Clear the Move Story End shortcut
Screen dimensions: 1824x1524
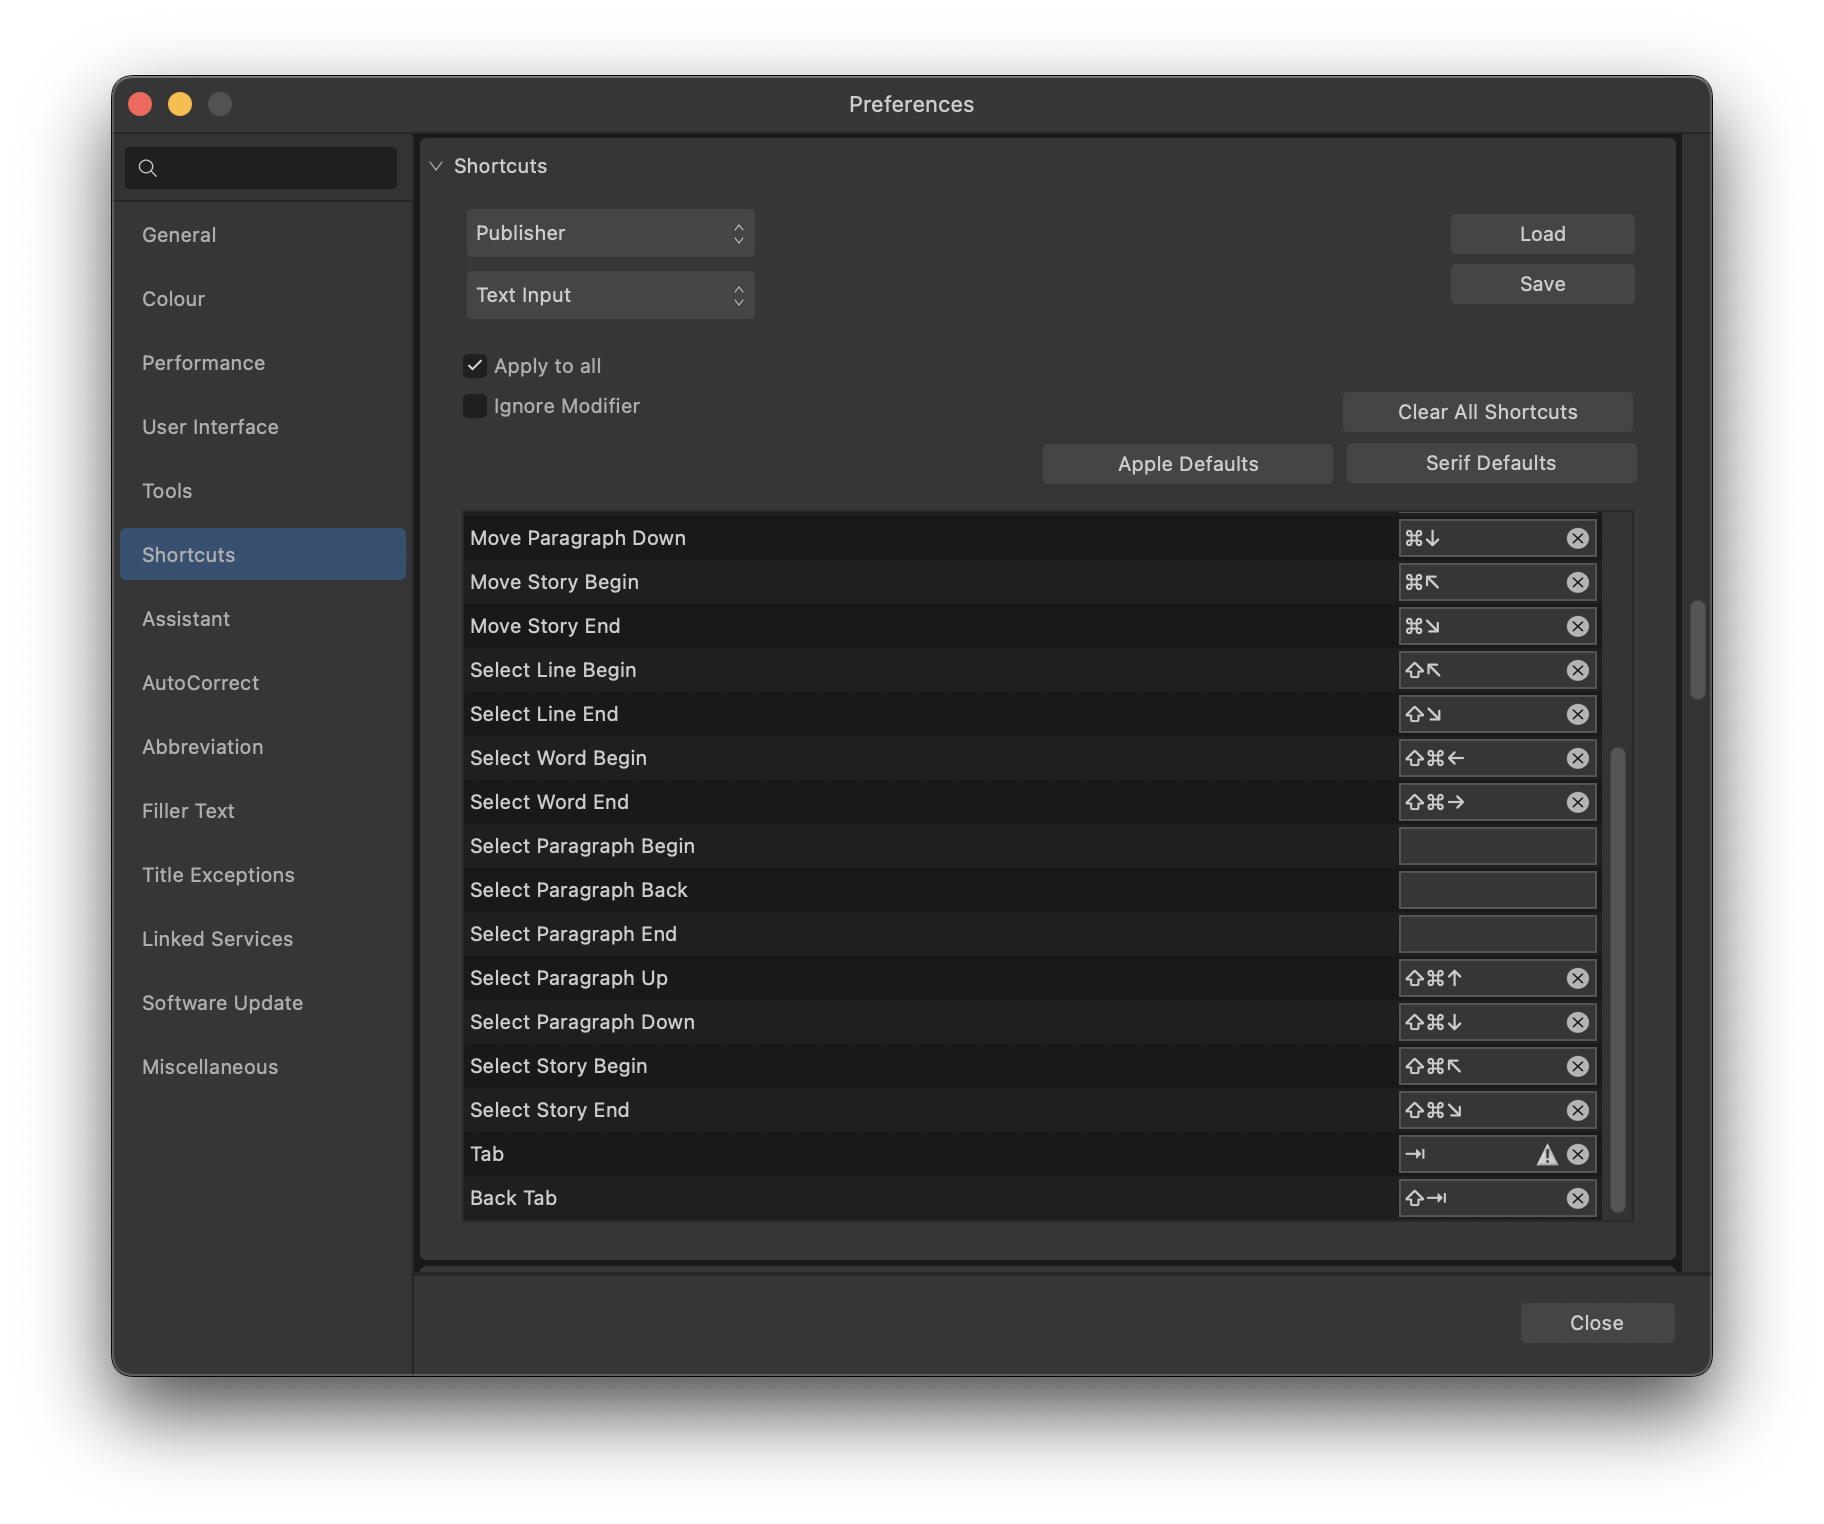1577,626
